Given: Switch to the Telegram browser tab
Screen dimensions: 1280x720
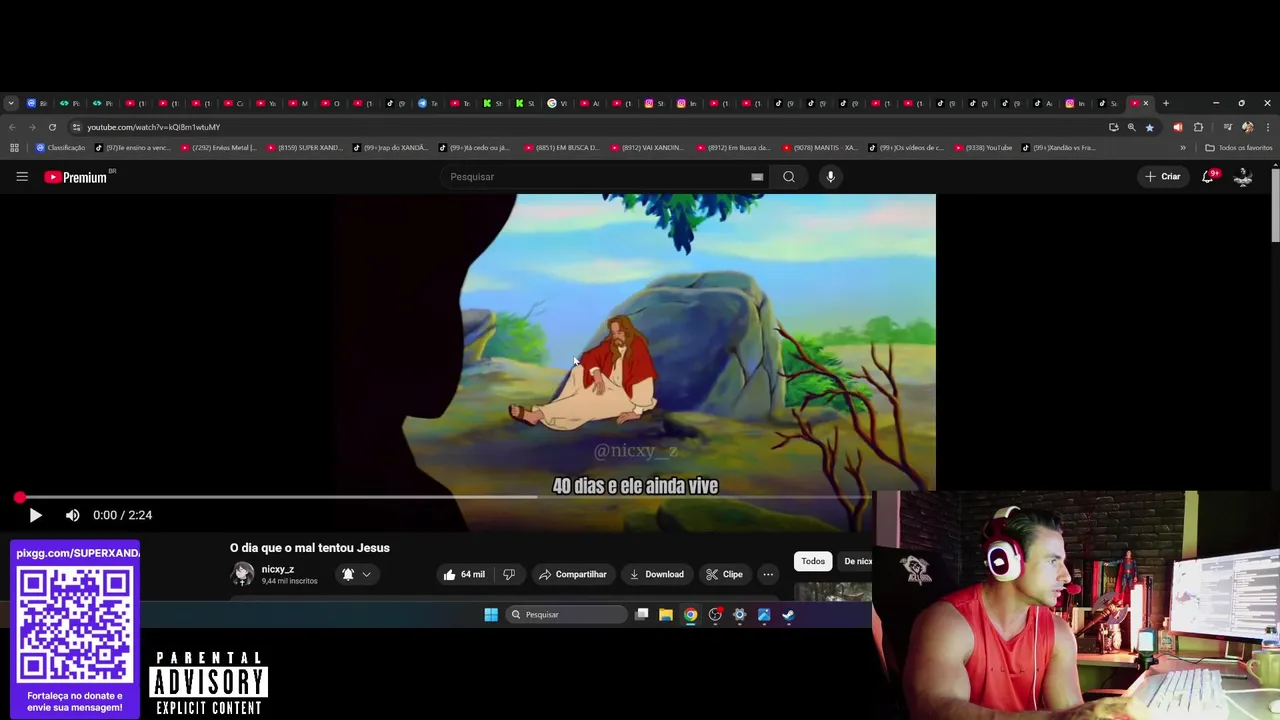Looking at the screenshot, I should point(429,103).
